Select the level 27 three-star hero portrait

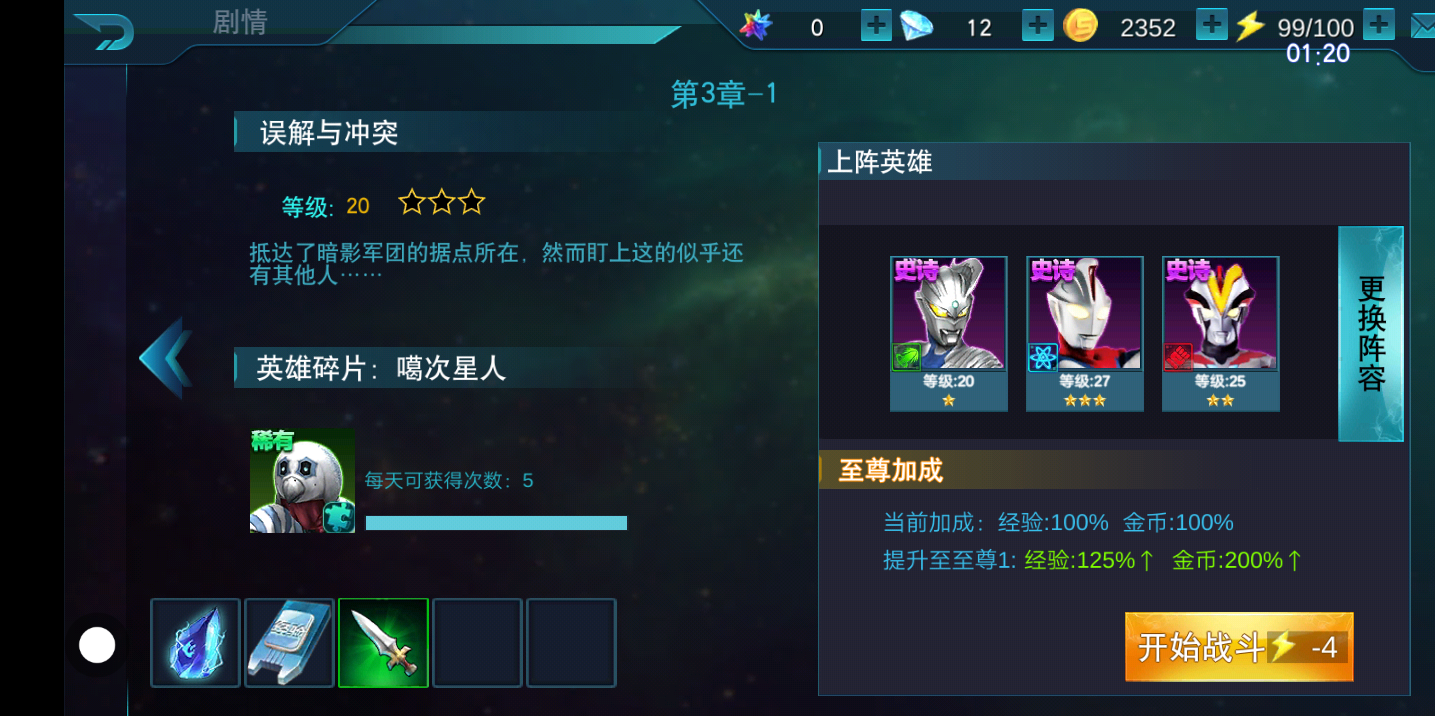point(1085,334)
